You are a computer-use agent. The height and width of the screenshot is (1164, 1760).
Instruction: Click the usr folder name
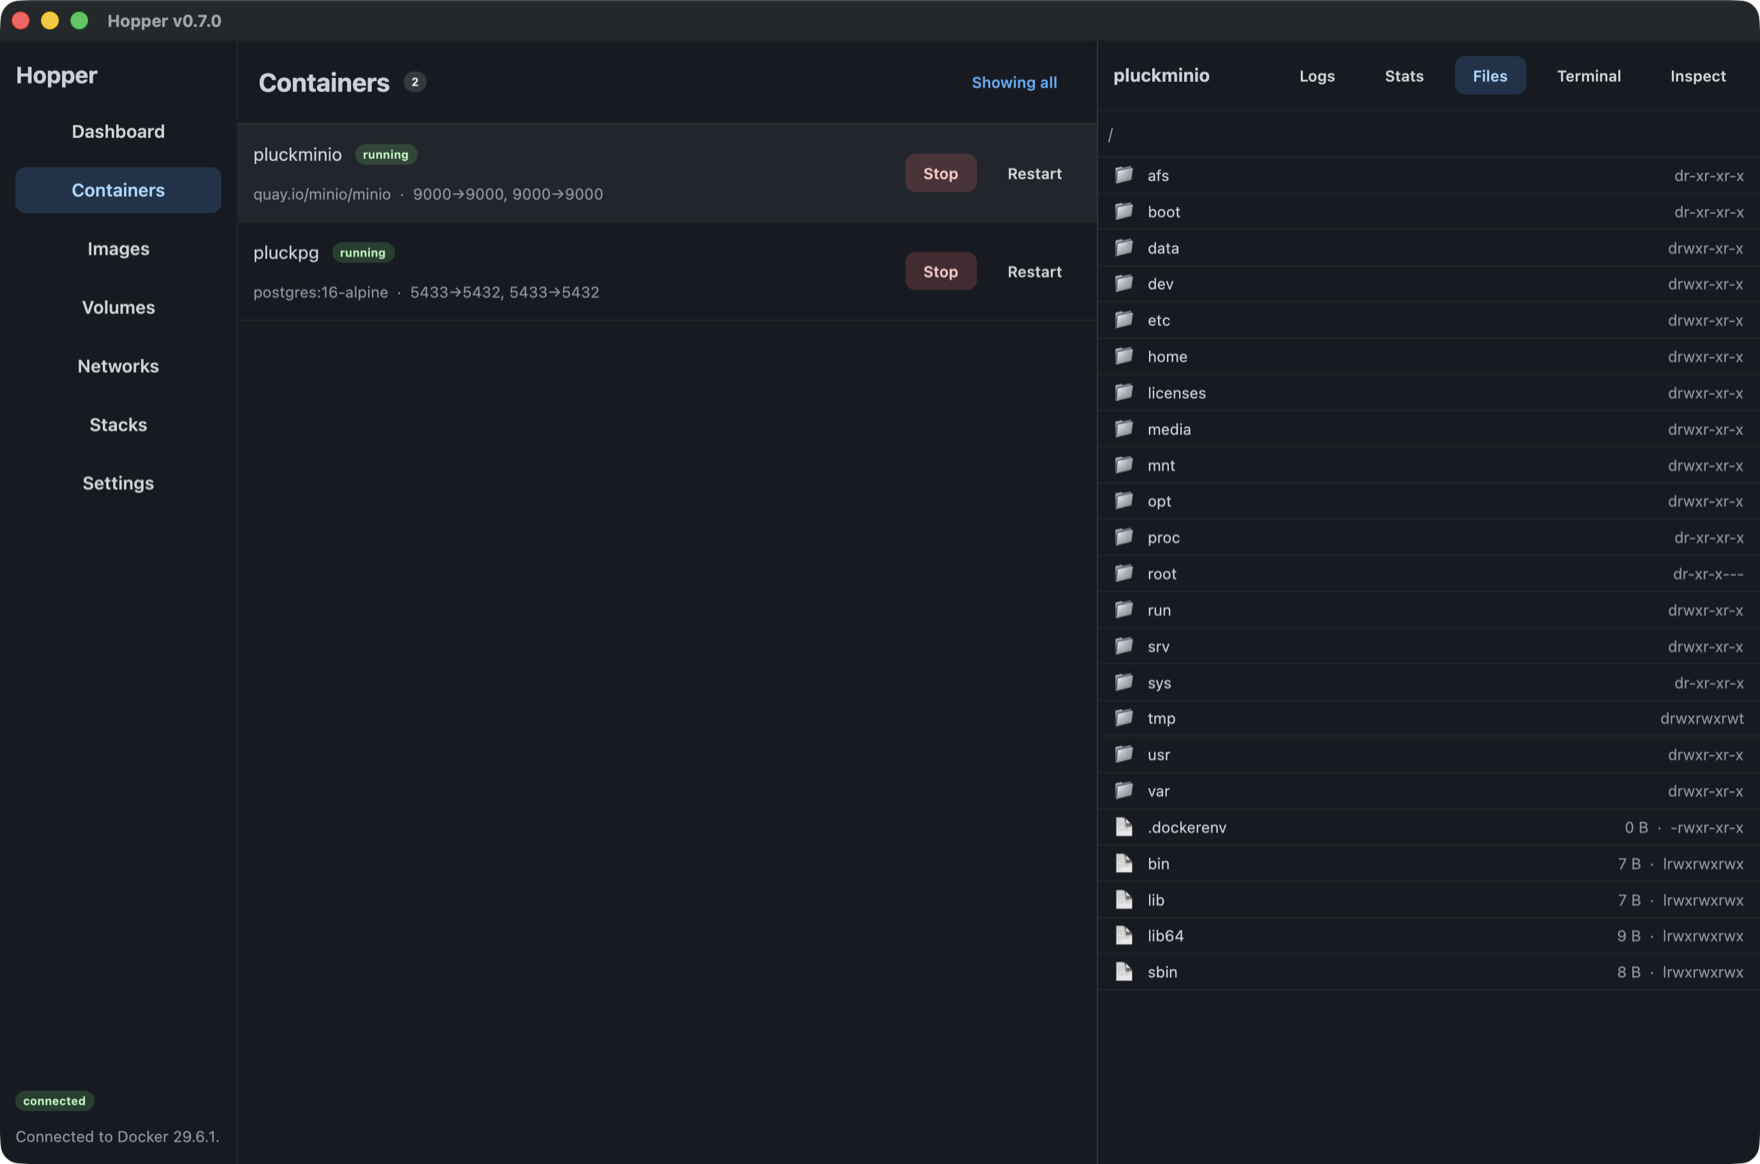click(1158, 754)
